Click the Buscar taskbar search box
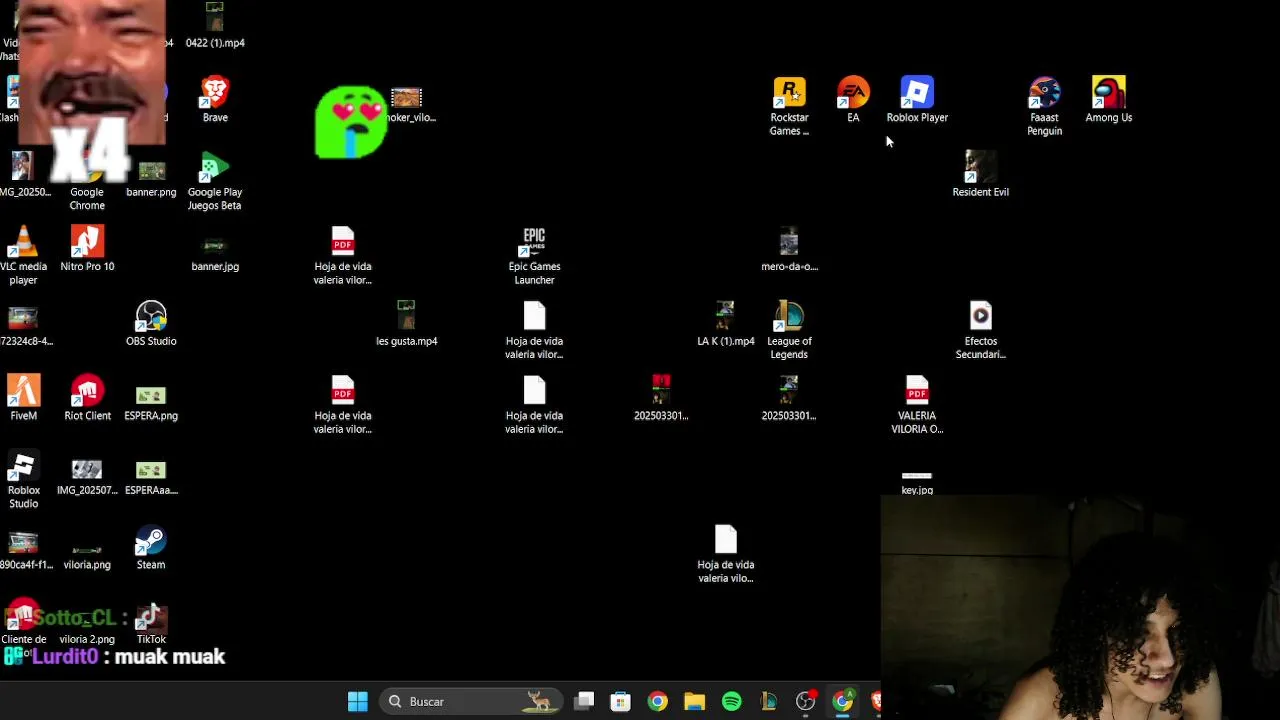The height and width of the screenshot is (720, 1280). (x=470, y=702)
